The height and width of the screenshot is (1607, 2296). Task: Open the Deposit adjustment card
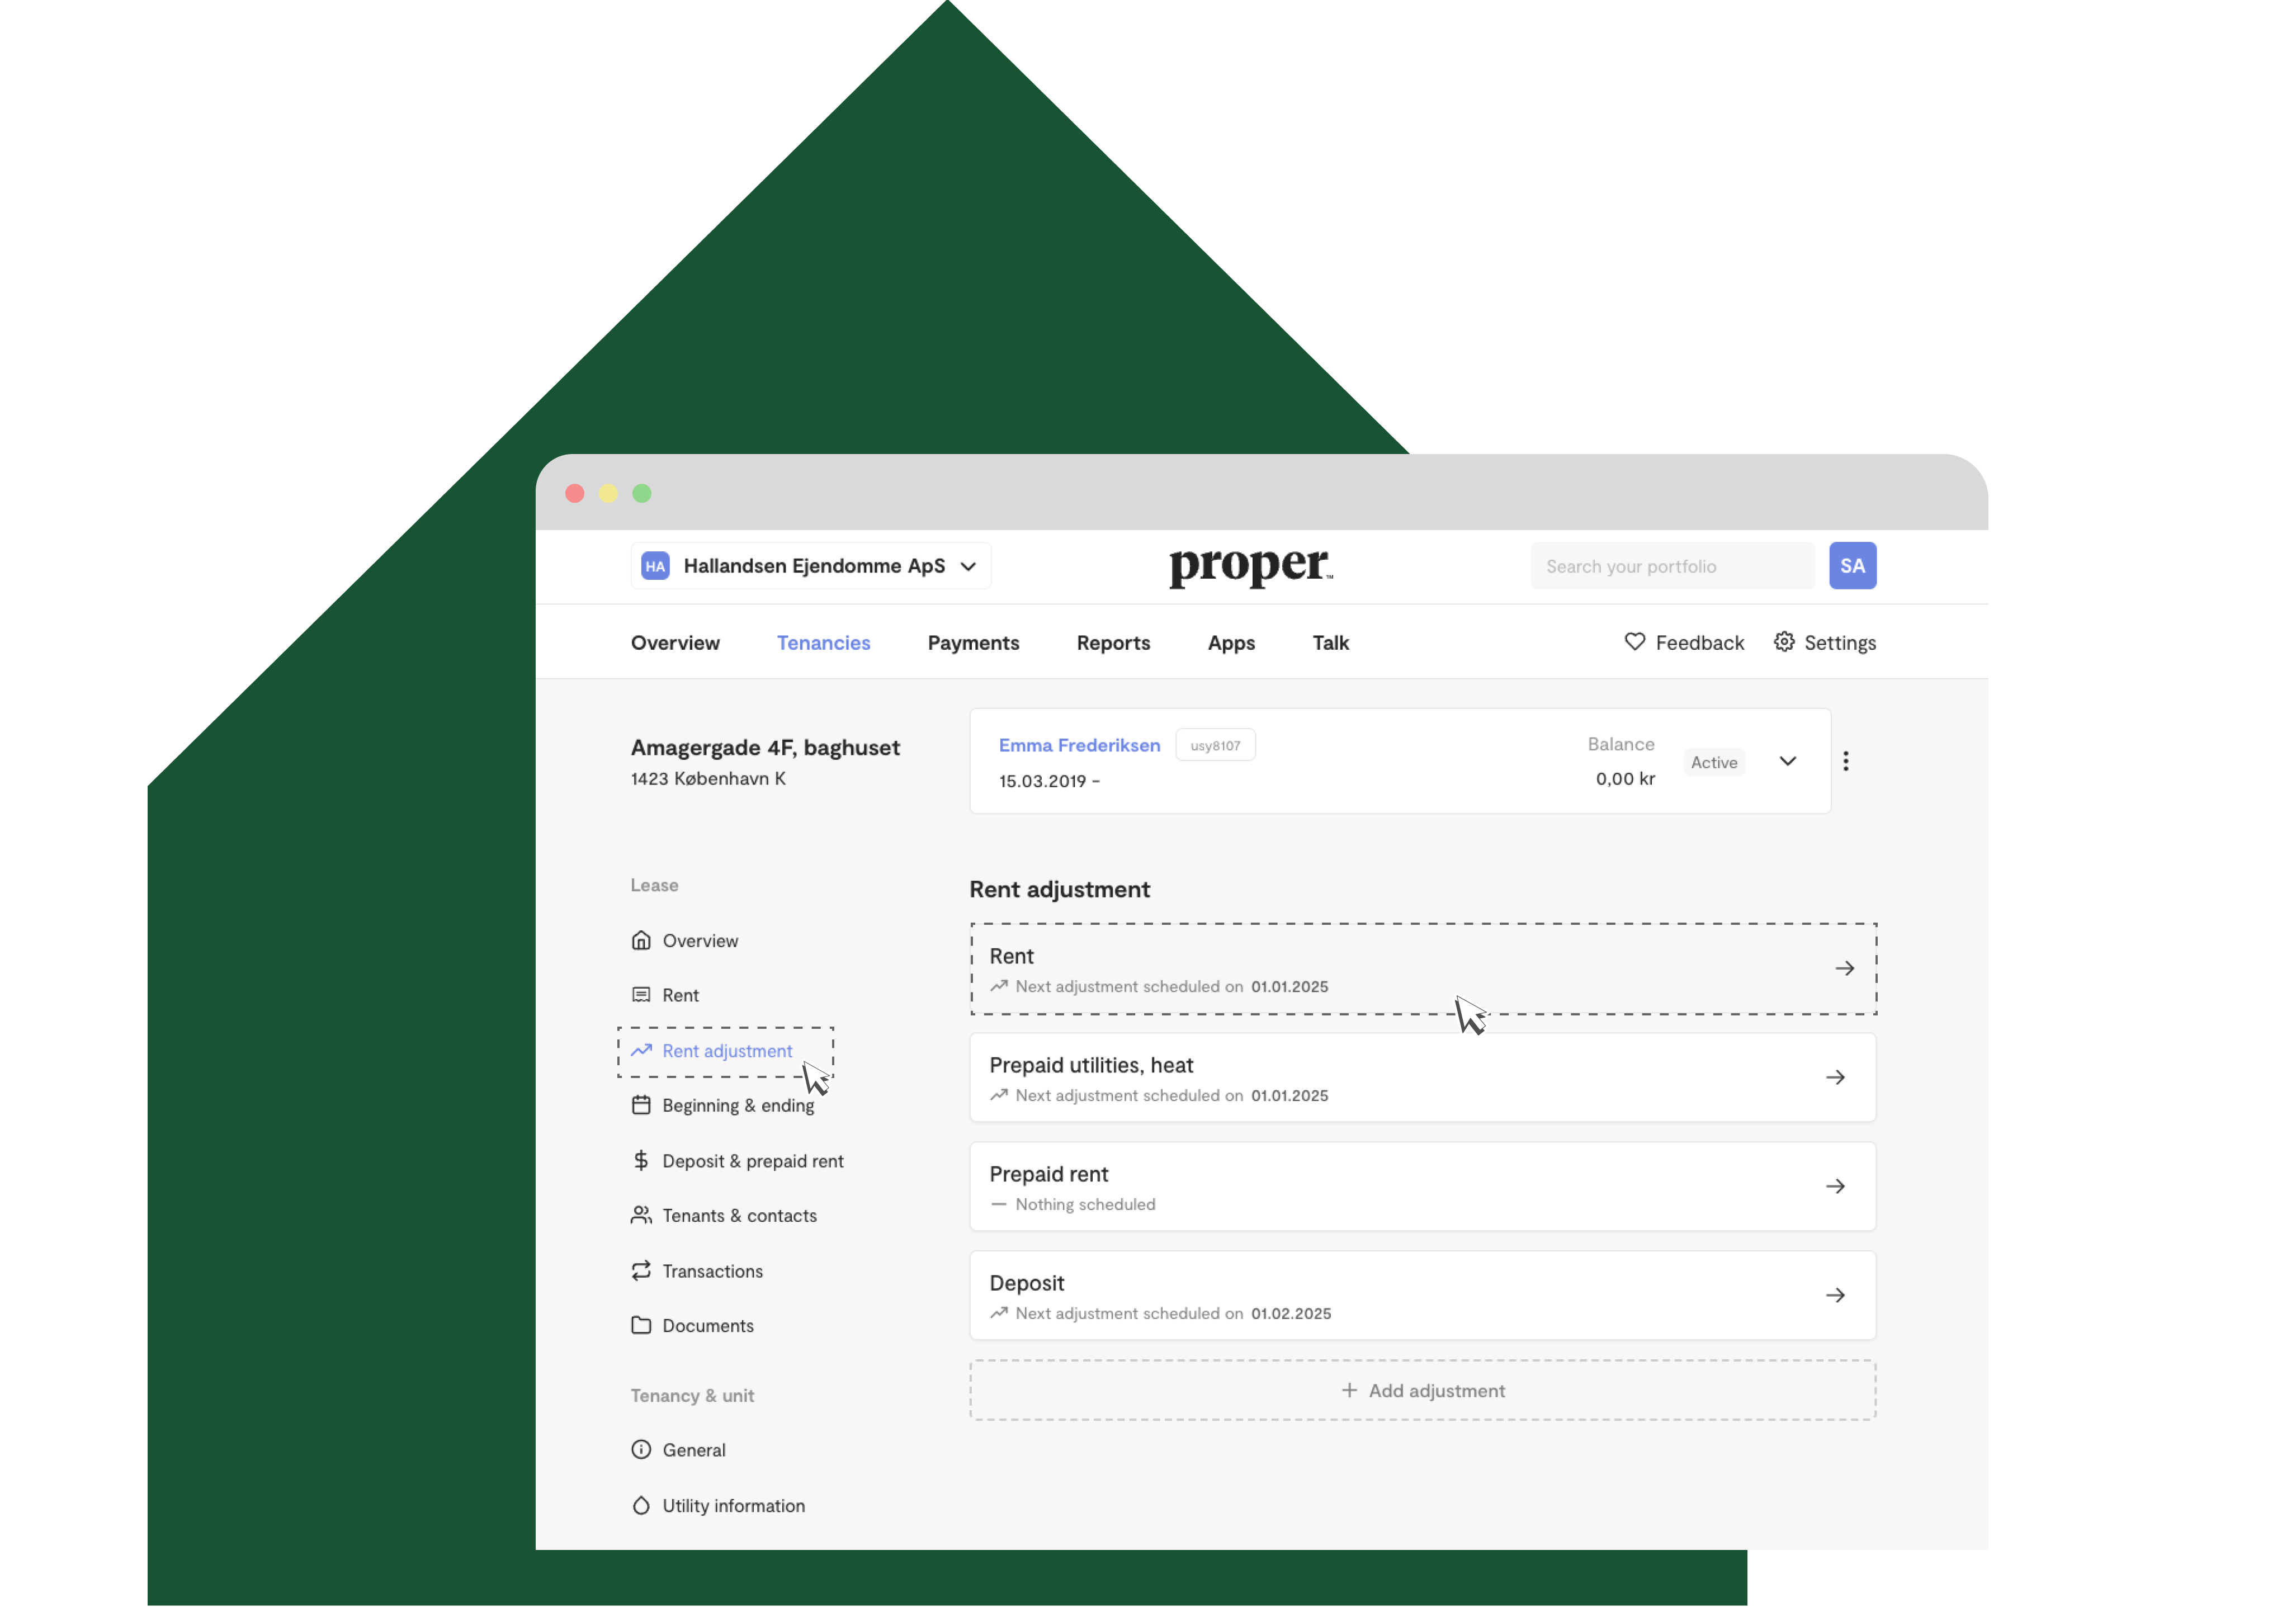click(x=1423, y=1296)
